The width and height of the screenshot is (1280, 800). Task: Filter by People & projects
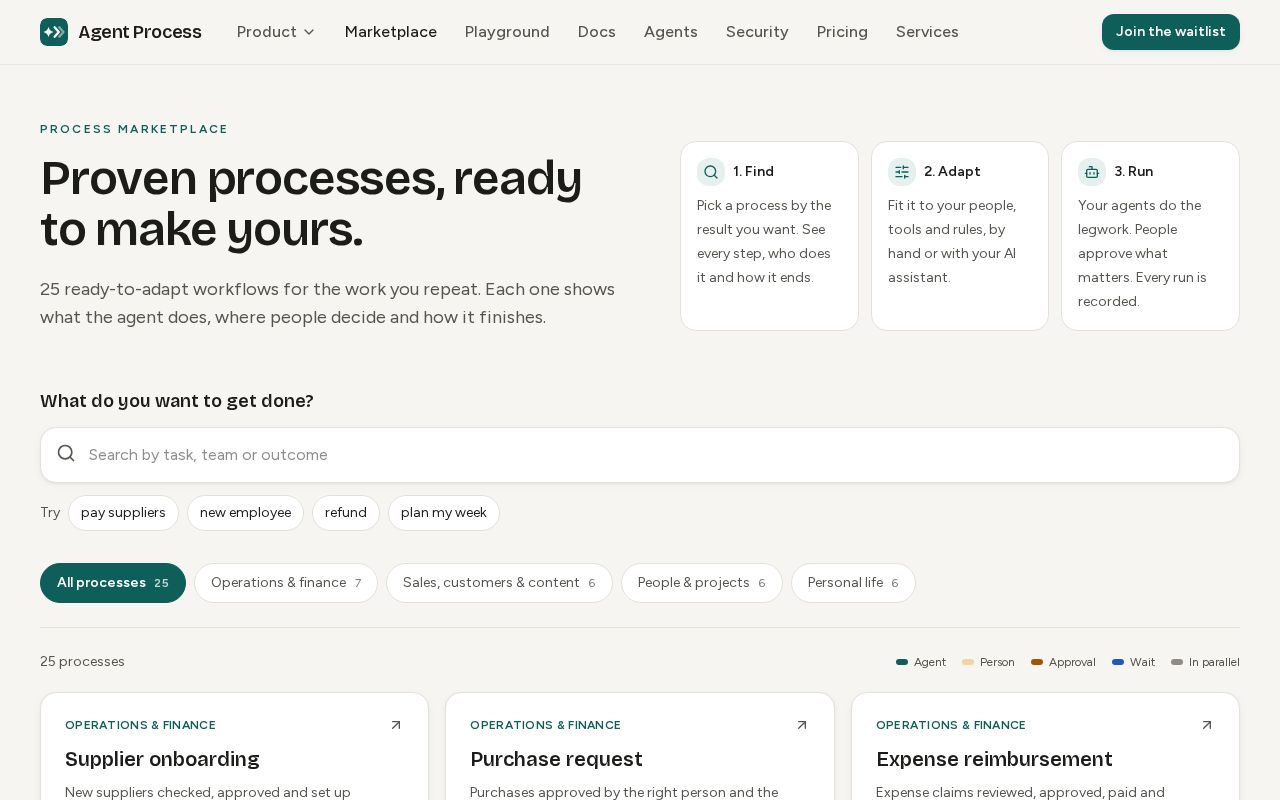click(x=702, y=583)
